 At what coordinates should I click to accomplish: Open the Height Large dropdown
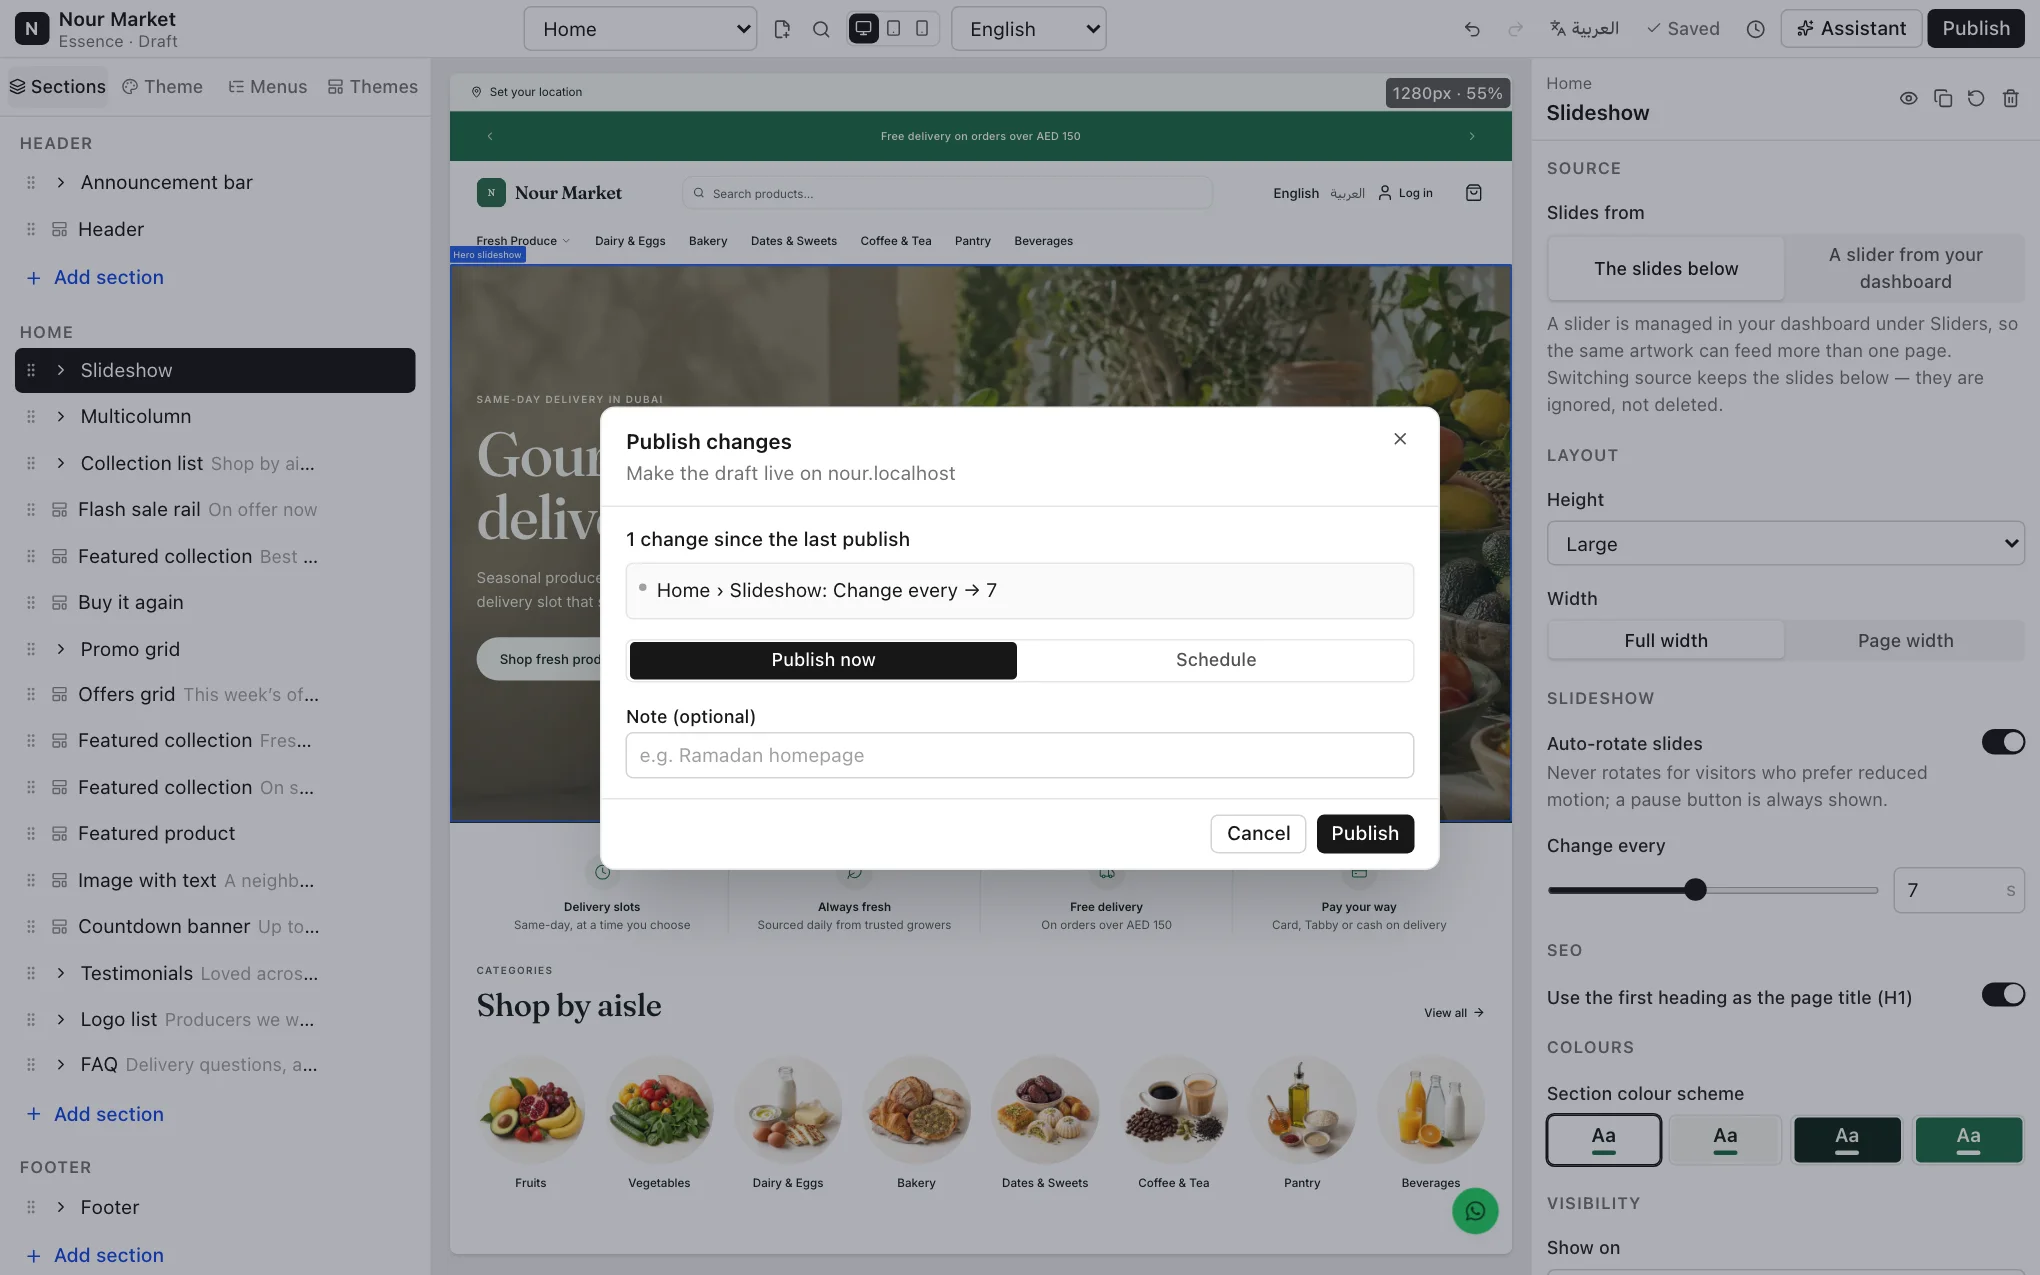(1785, 544)
